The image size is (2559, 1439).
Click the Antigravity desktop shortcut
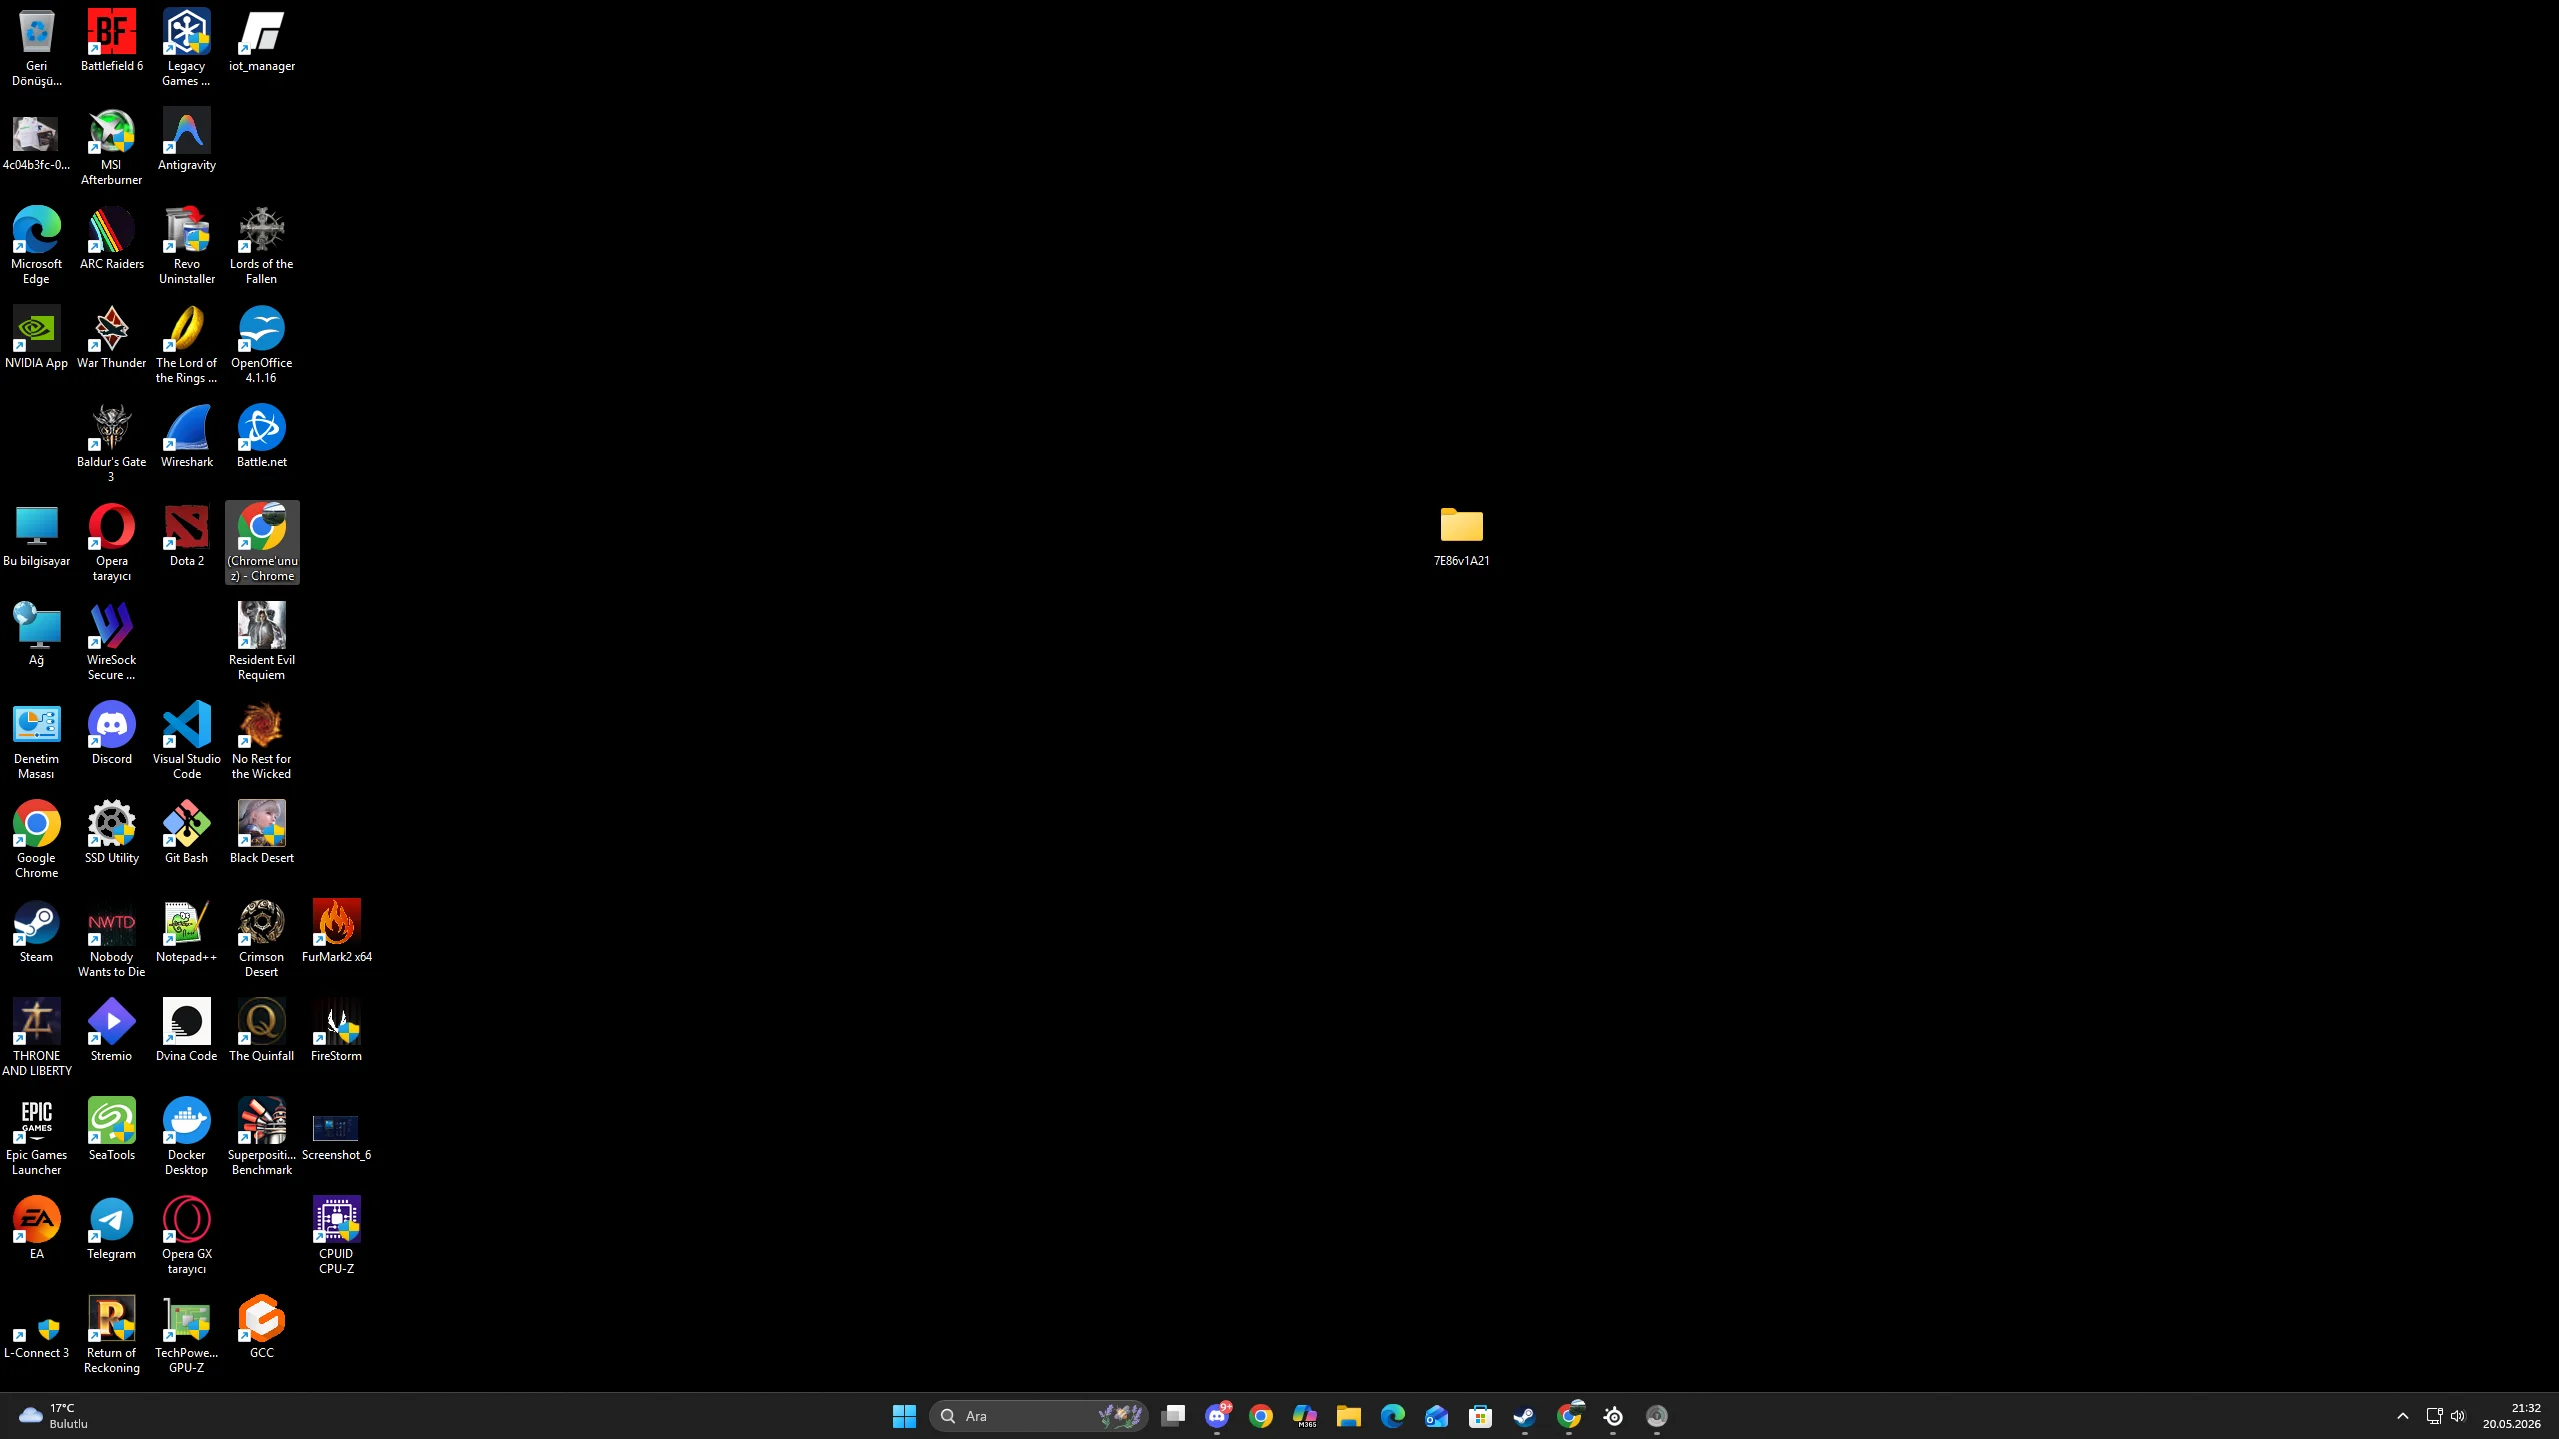pyautogui.click(x=186, y=140)
